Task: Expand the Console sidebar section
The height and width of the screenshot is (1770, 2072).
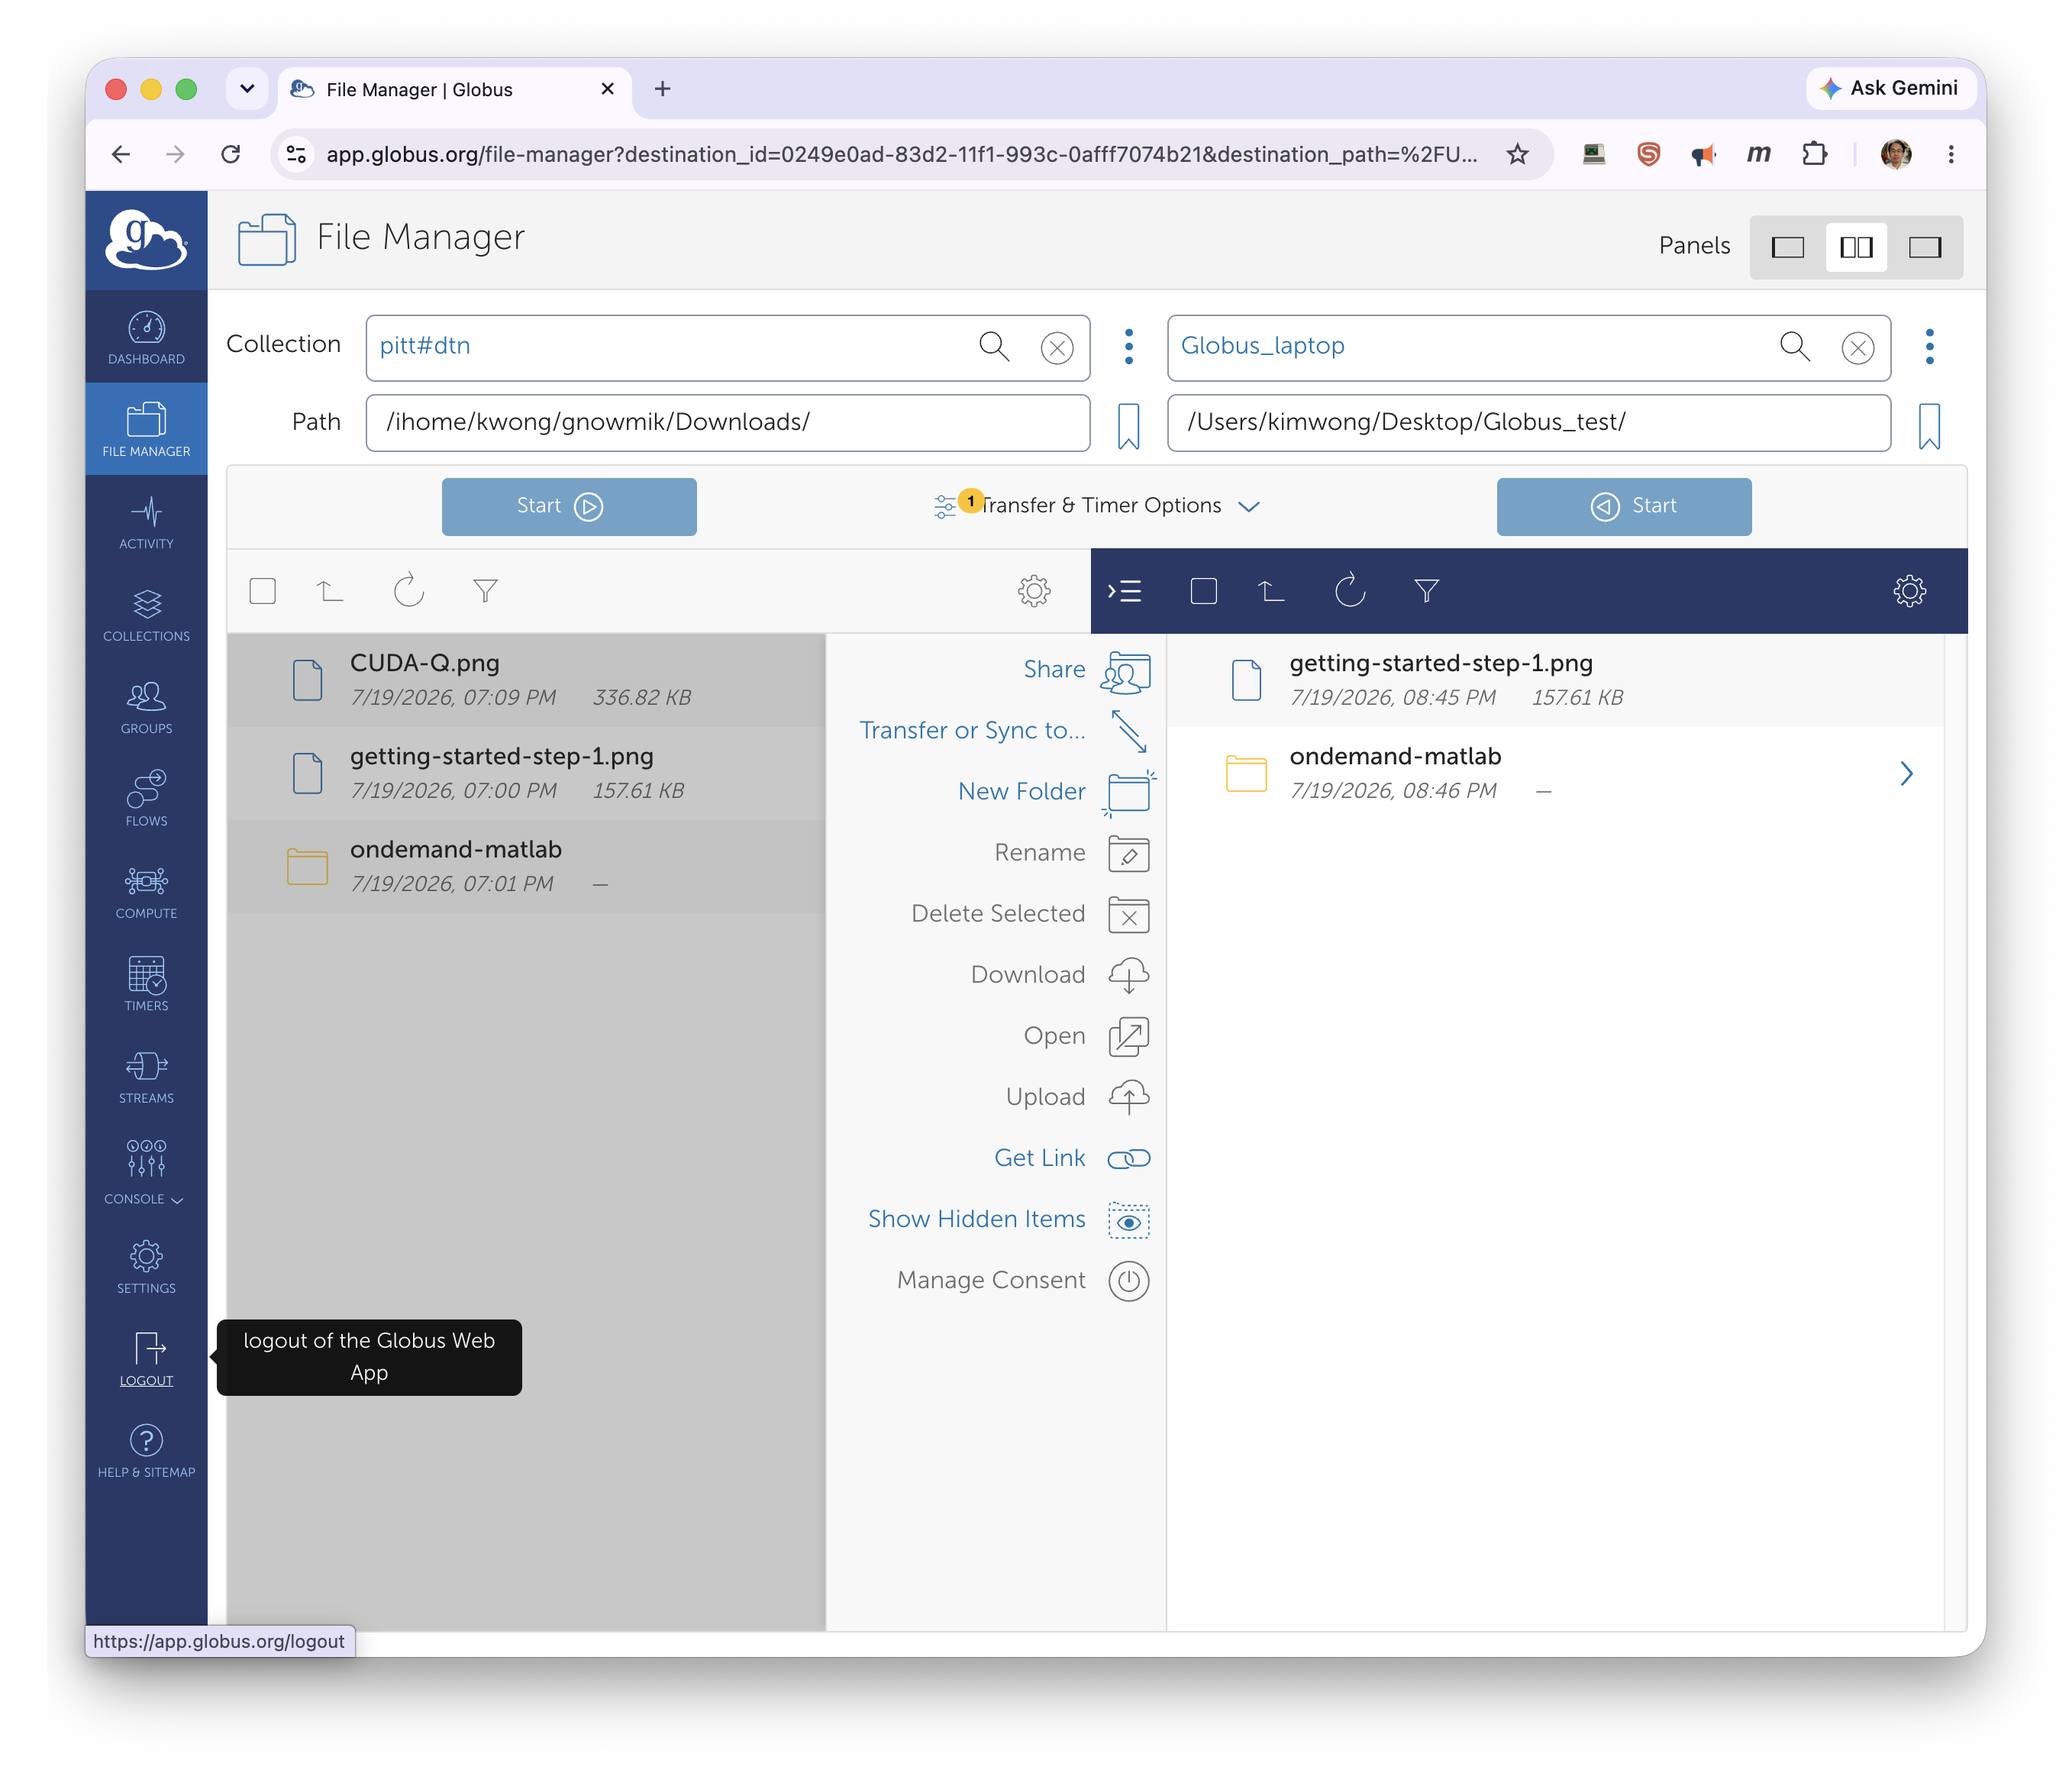Action: click(x=146, y=1171)
